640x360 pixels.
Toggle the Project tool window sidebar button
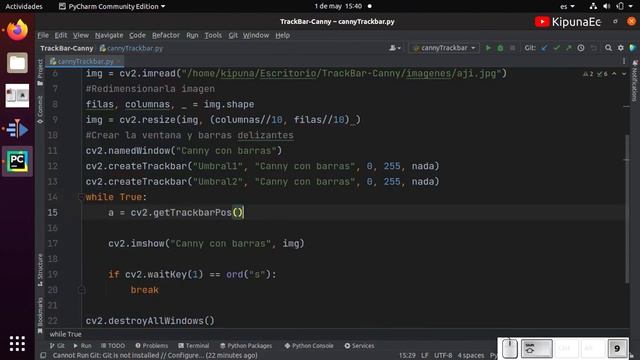tap(40, 72)
